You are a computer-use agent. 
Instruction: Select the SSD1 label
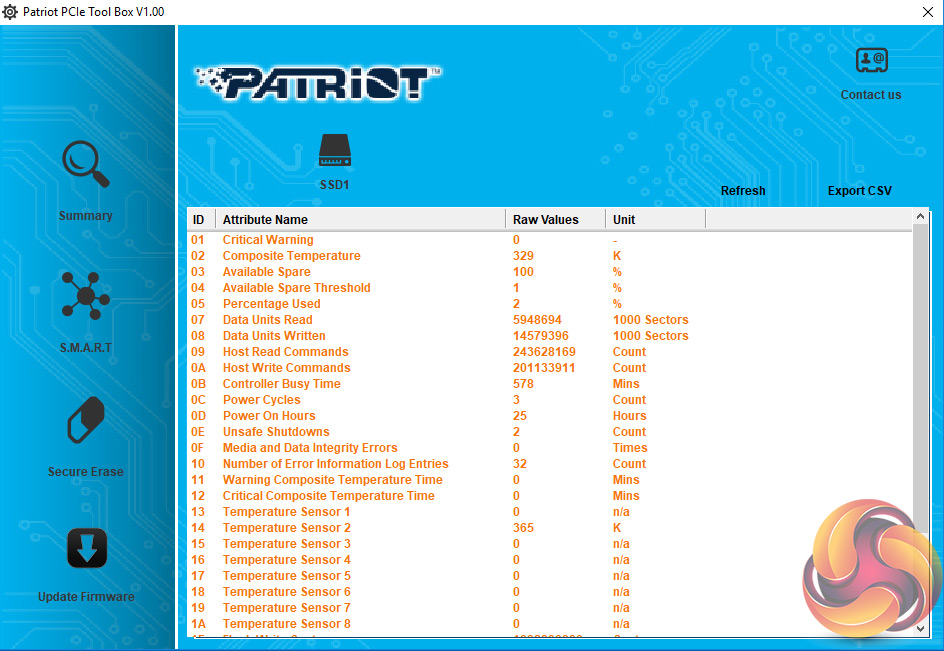pos(334,185)
